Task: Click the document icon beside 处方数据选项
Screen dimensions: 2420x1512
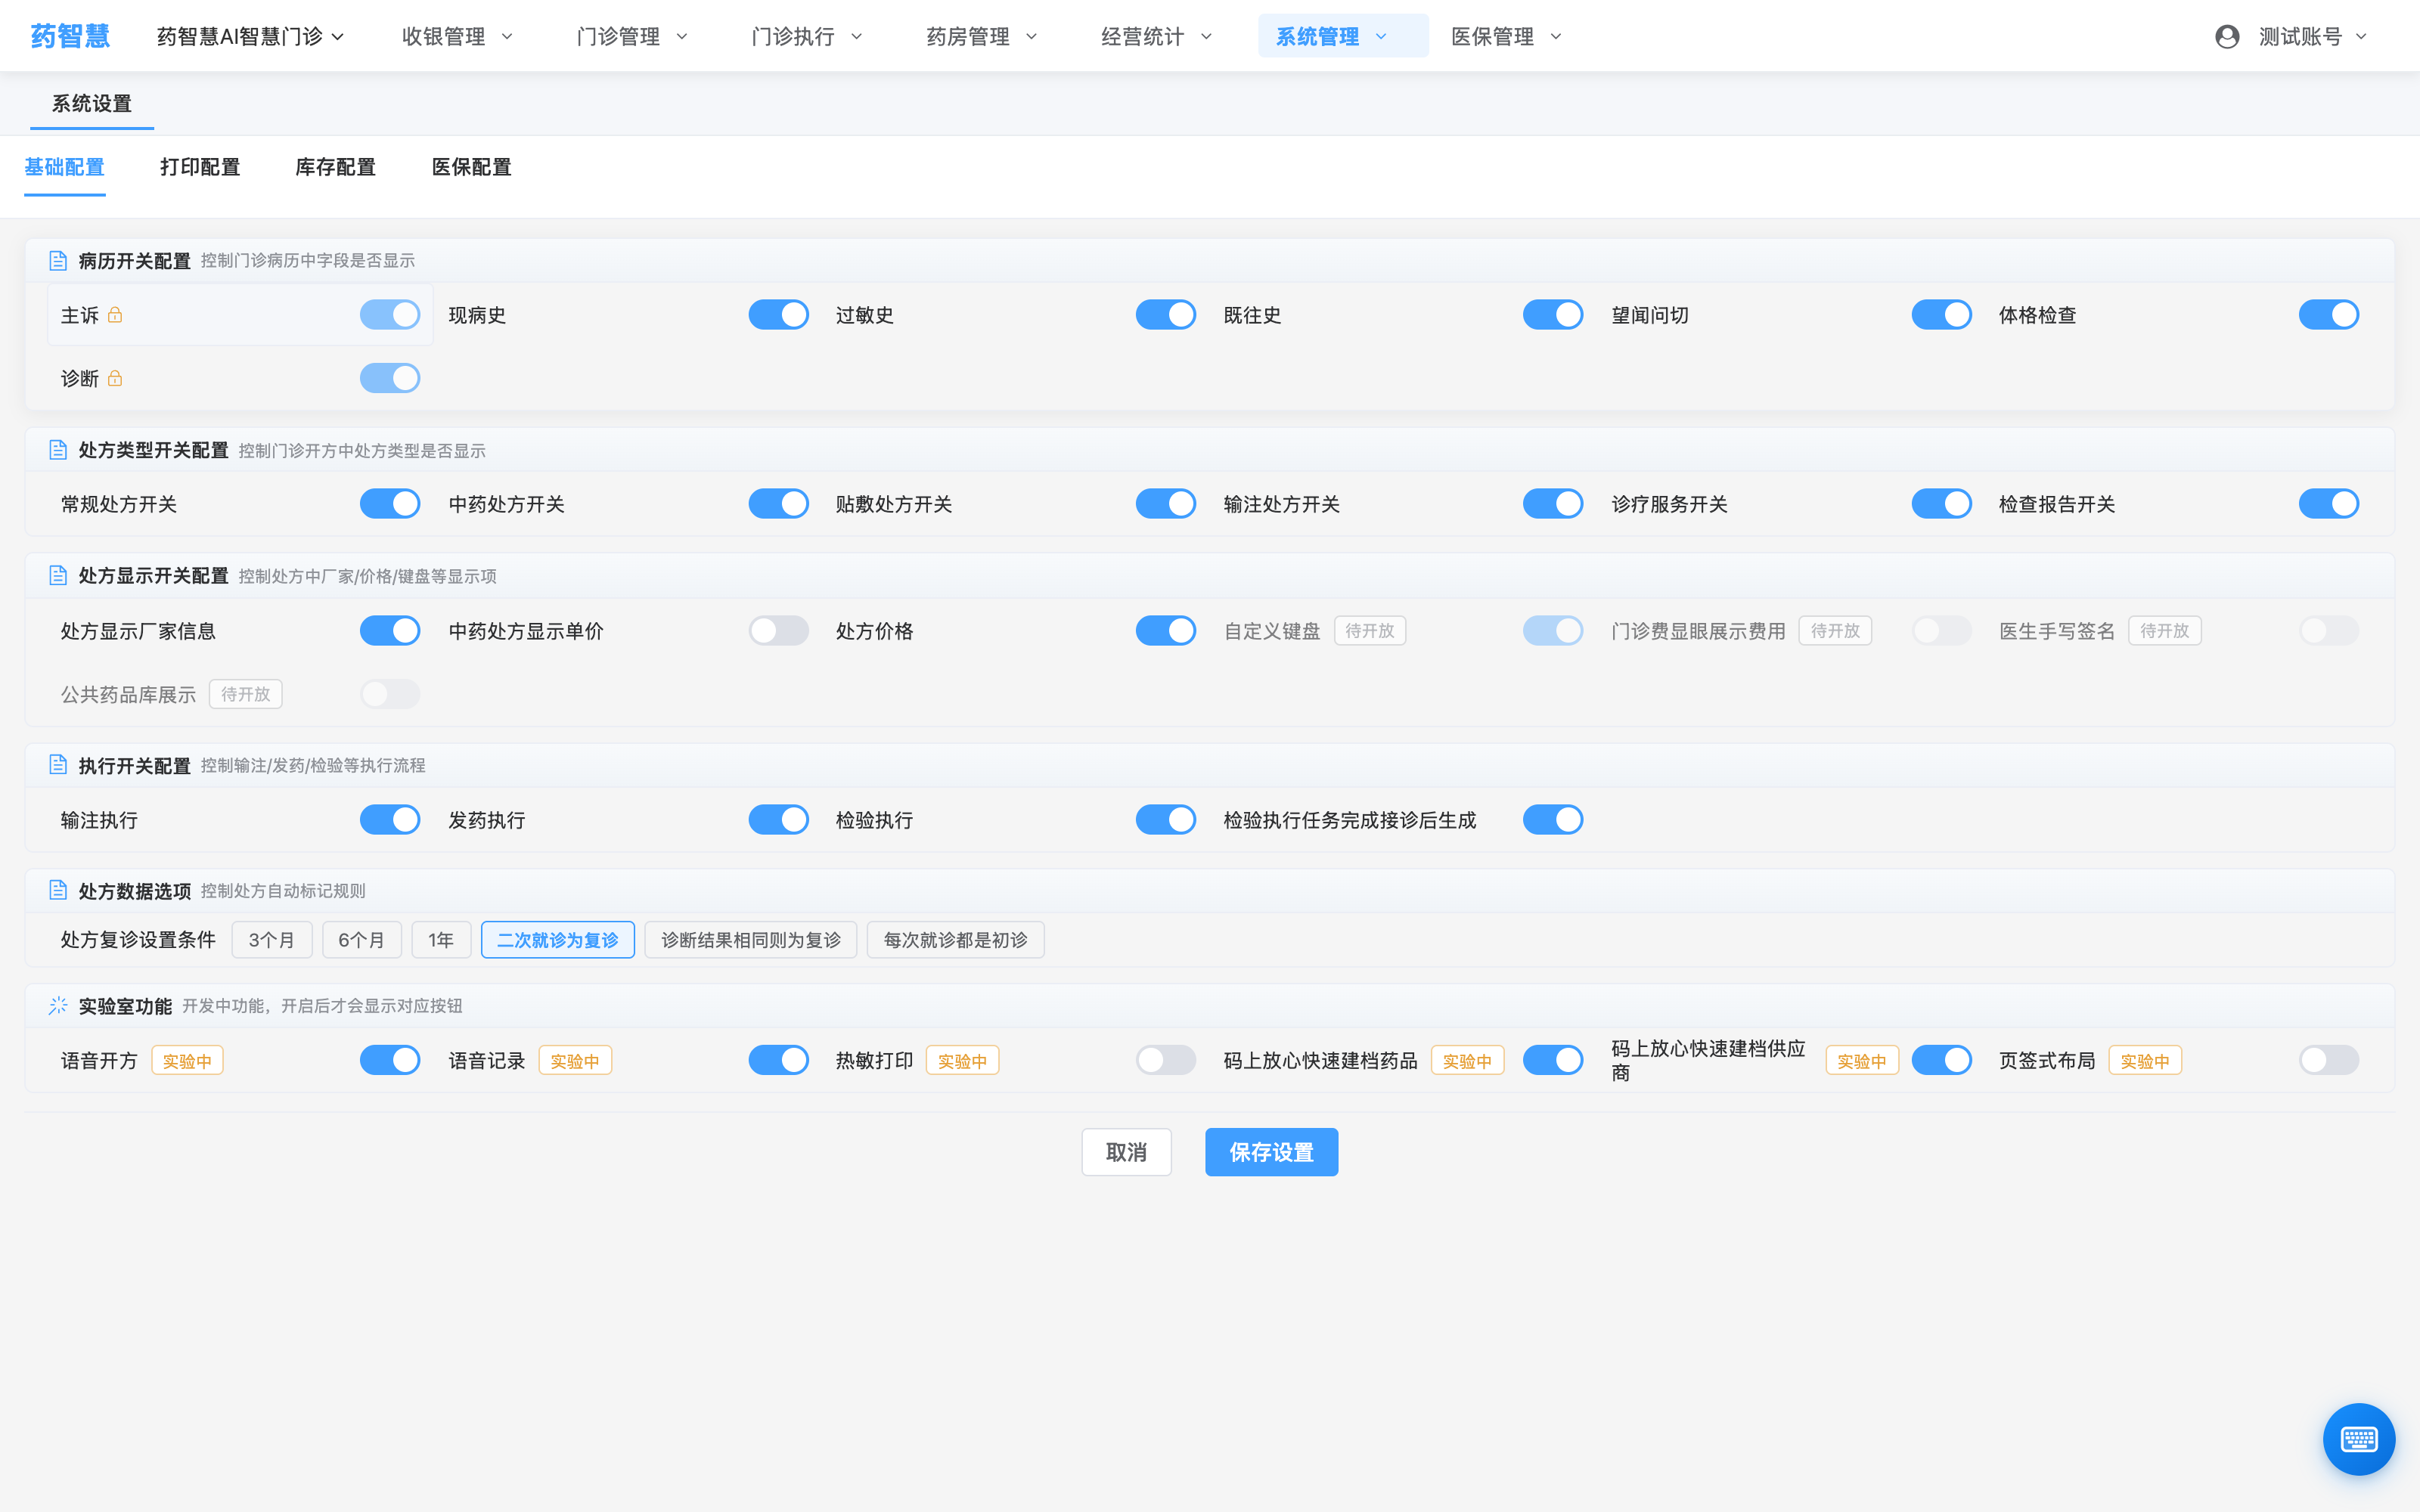Action: 58,890
